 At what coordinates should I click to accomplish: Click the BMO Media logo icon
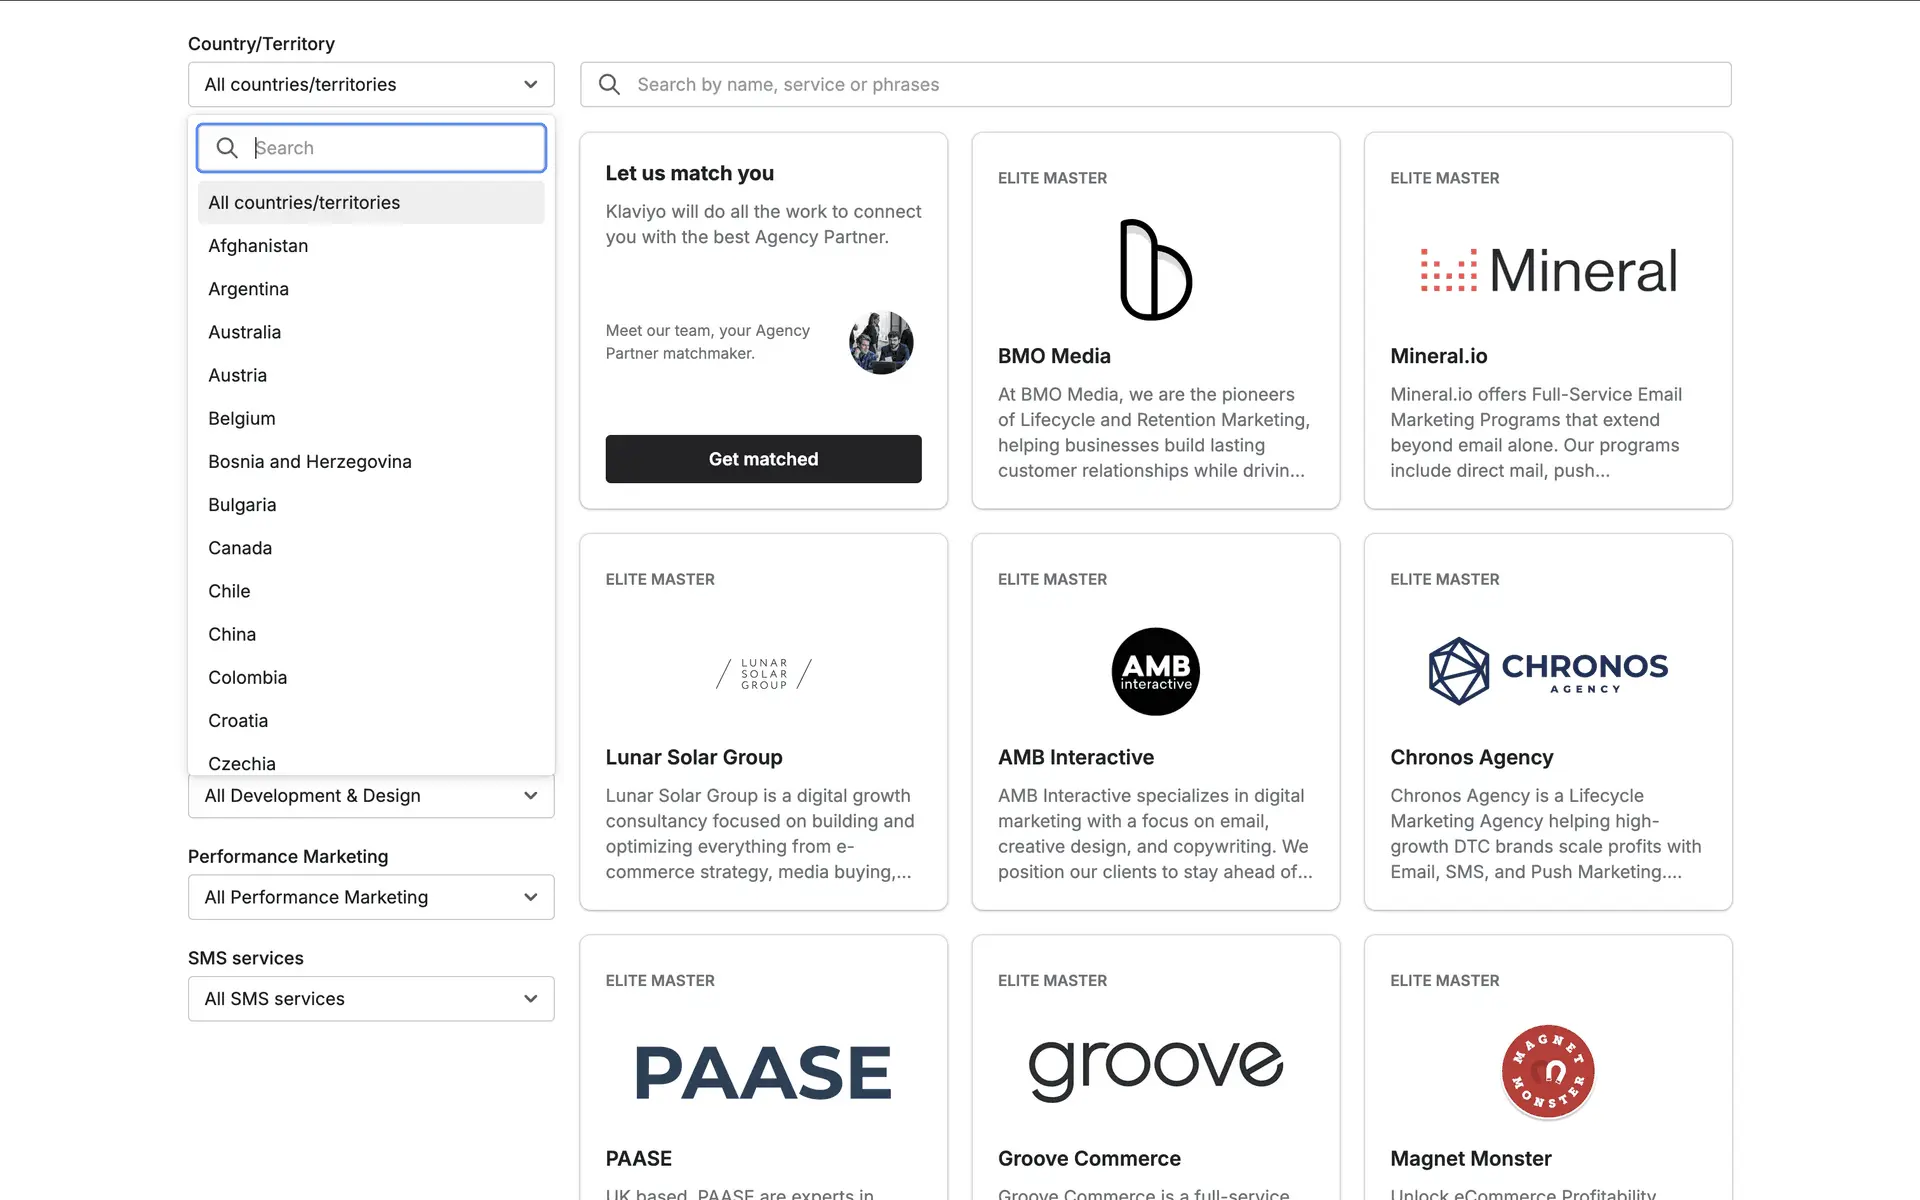tap(1155, 270)
